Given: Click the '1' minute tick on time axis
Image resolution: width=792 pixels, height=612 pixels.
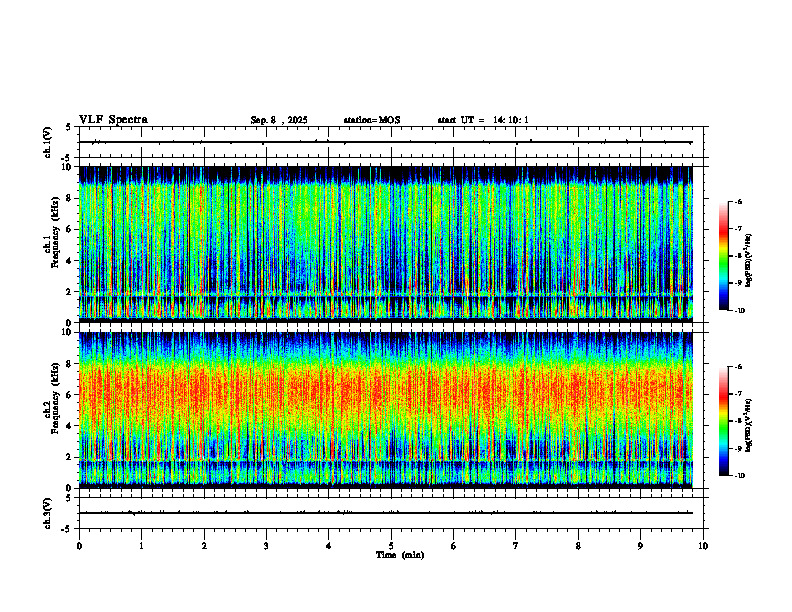Looking at the screenshot, I should pos(141,546).
